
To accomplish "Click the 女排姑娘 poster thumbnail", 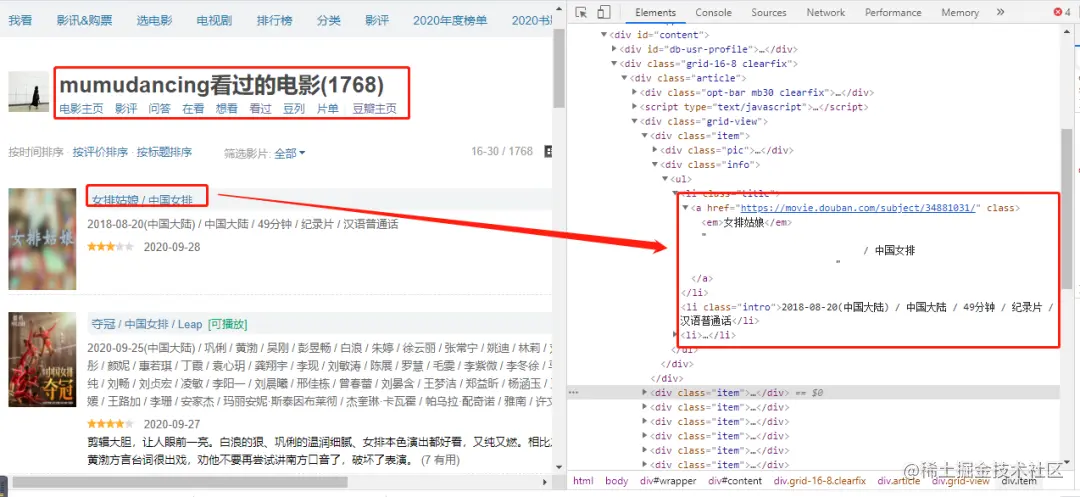I will tap(42, 239).
